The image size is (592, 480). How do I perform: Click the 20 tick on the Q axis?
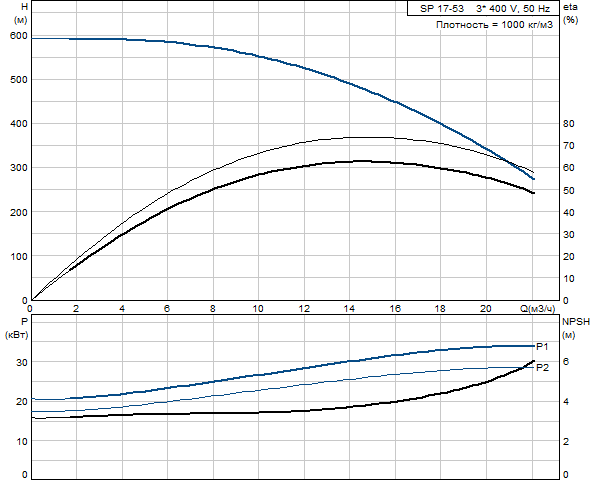tap(486, 309)
